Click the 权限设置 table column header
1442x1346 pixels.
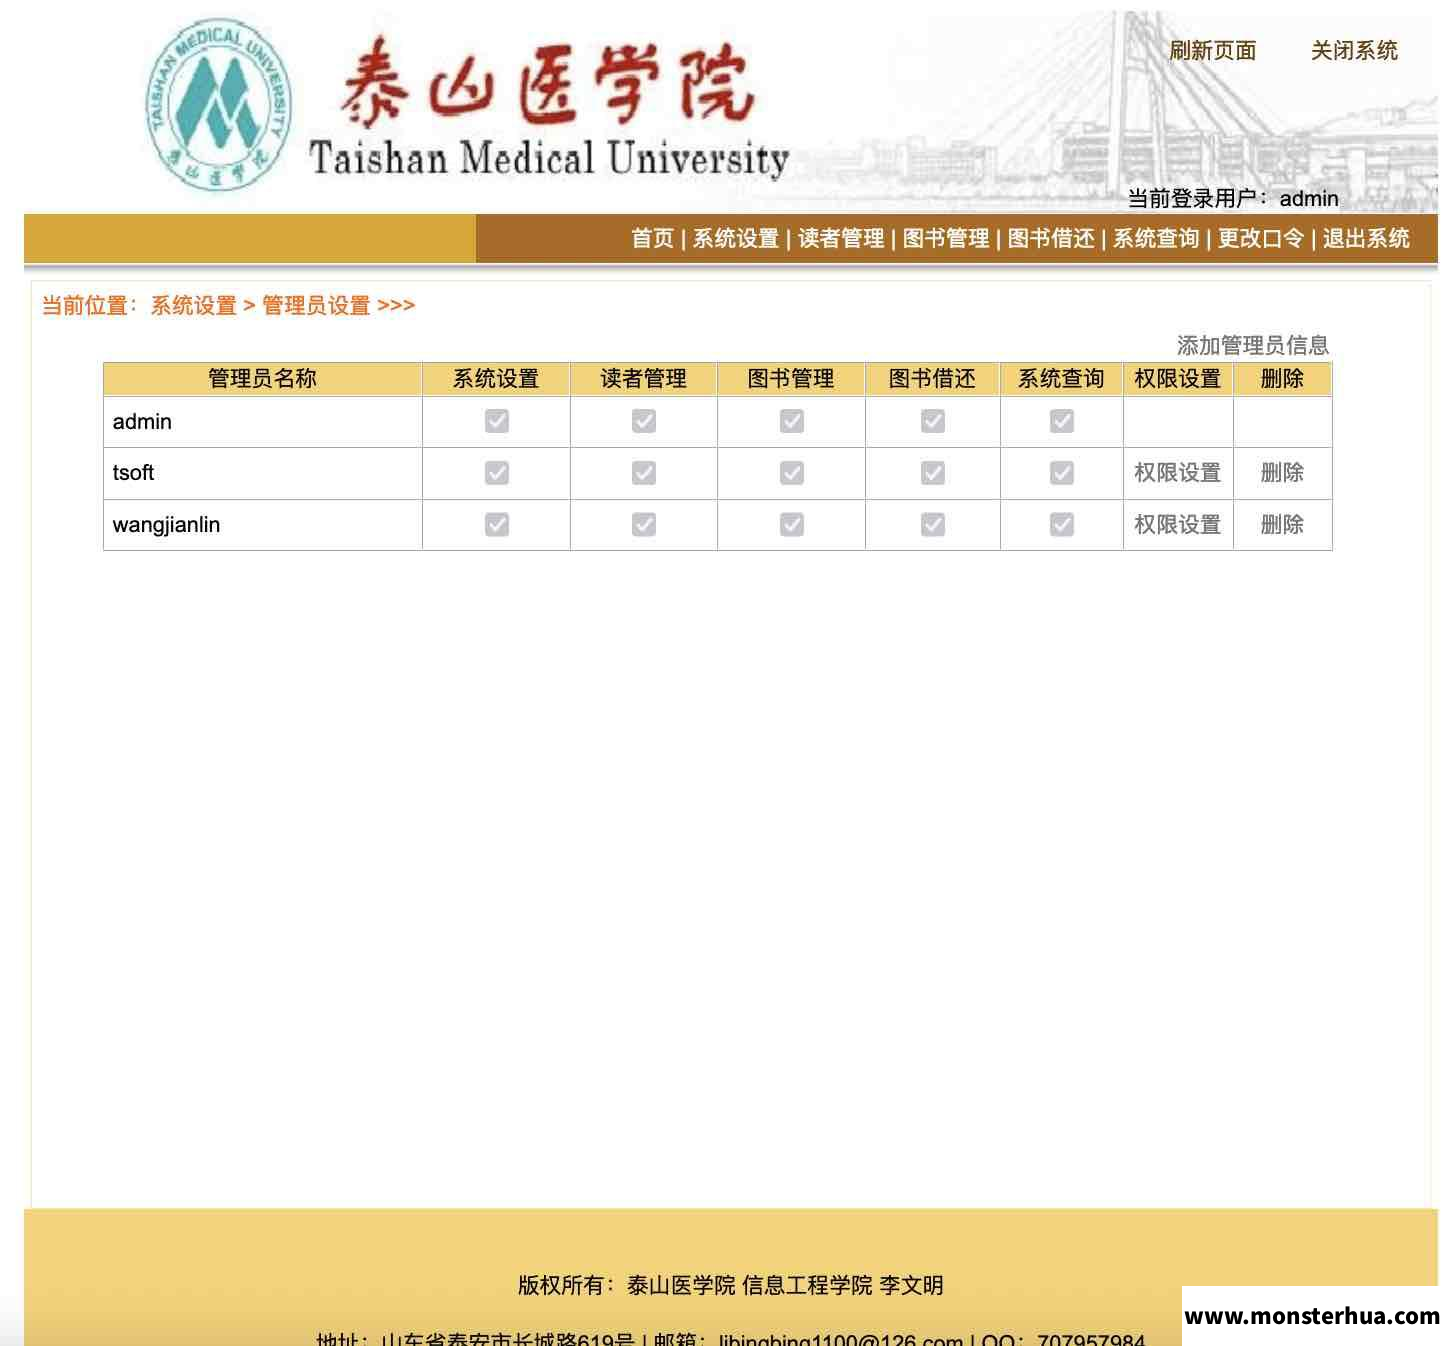pos(1178,378)
